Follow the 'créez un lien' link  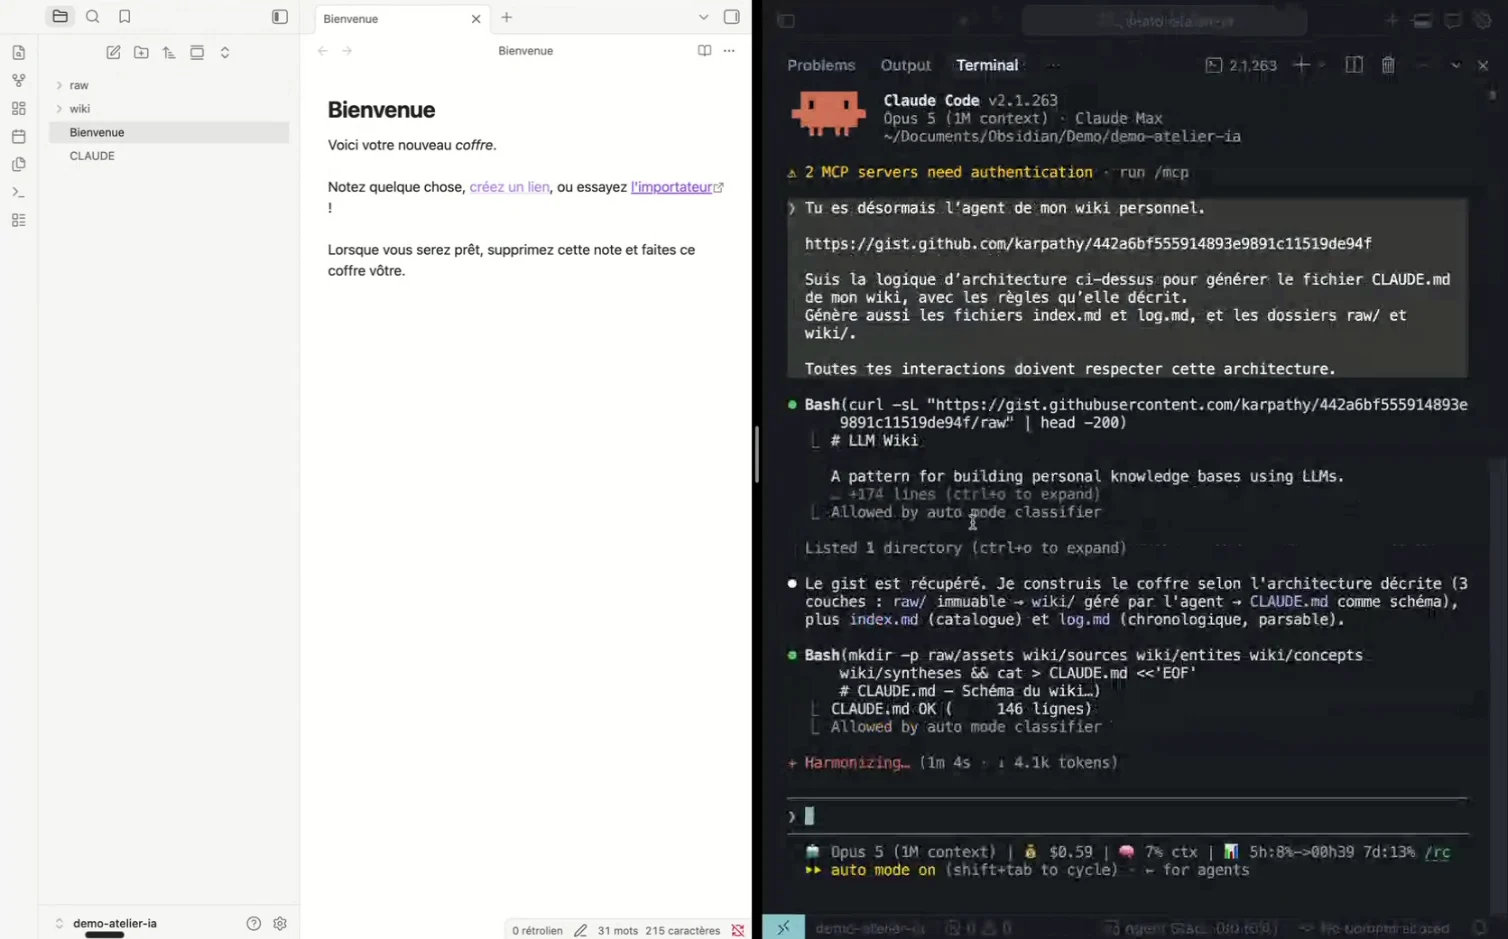[509, 187]
